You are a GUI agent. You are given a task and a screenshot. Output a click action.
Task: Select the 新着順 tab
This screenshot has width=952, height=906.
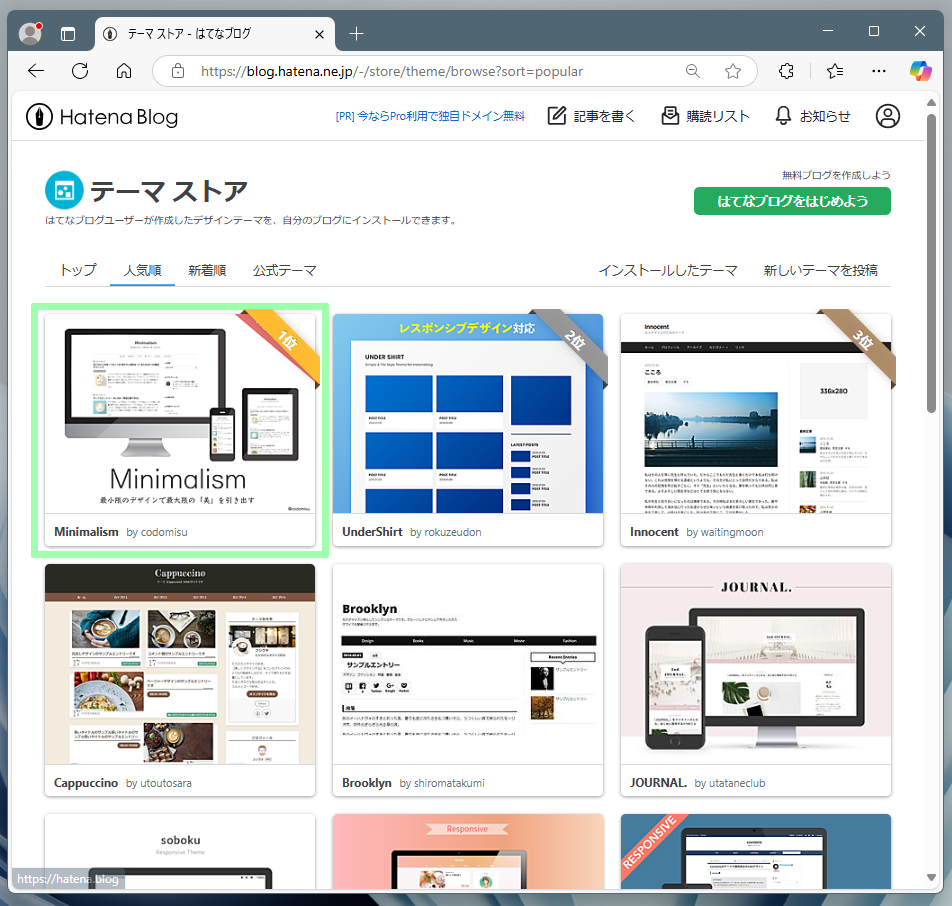coord(207,270)
